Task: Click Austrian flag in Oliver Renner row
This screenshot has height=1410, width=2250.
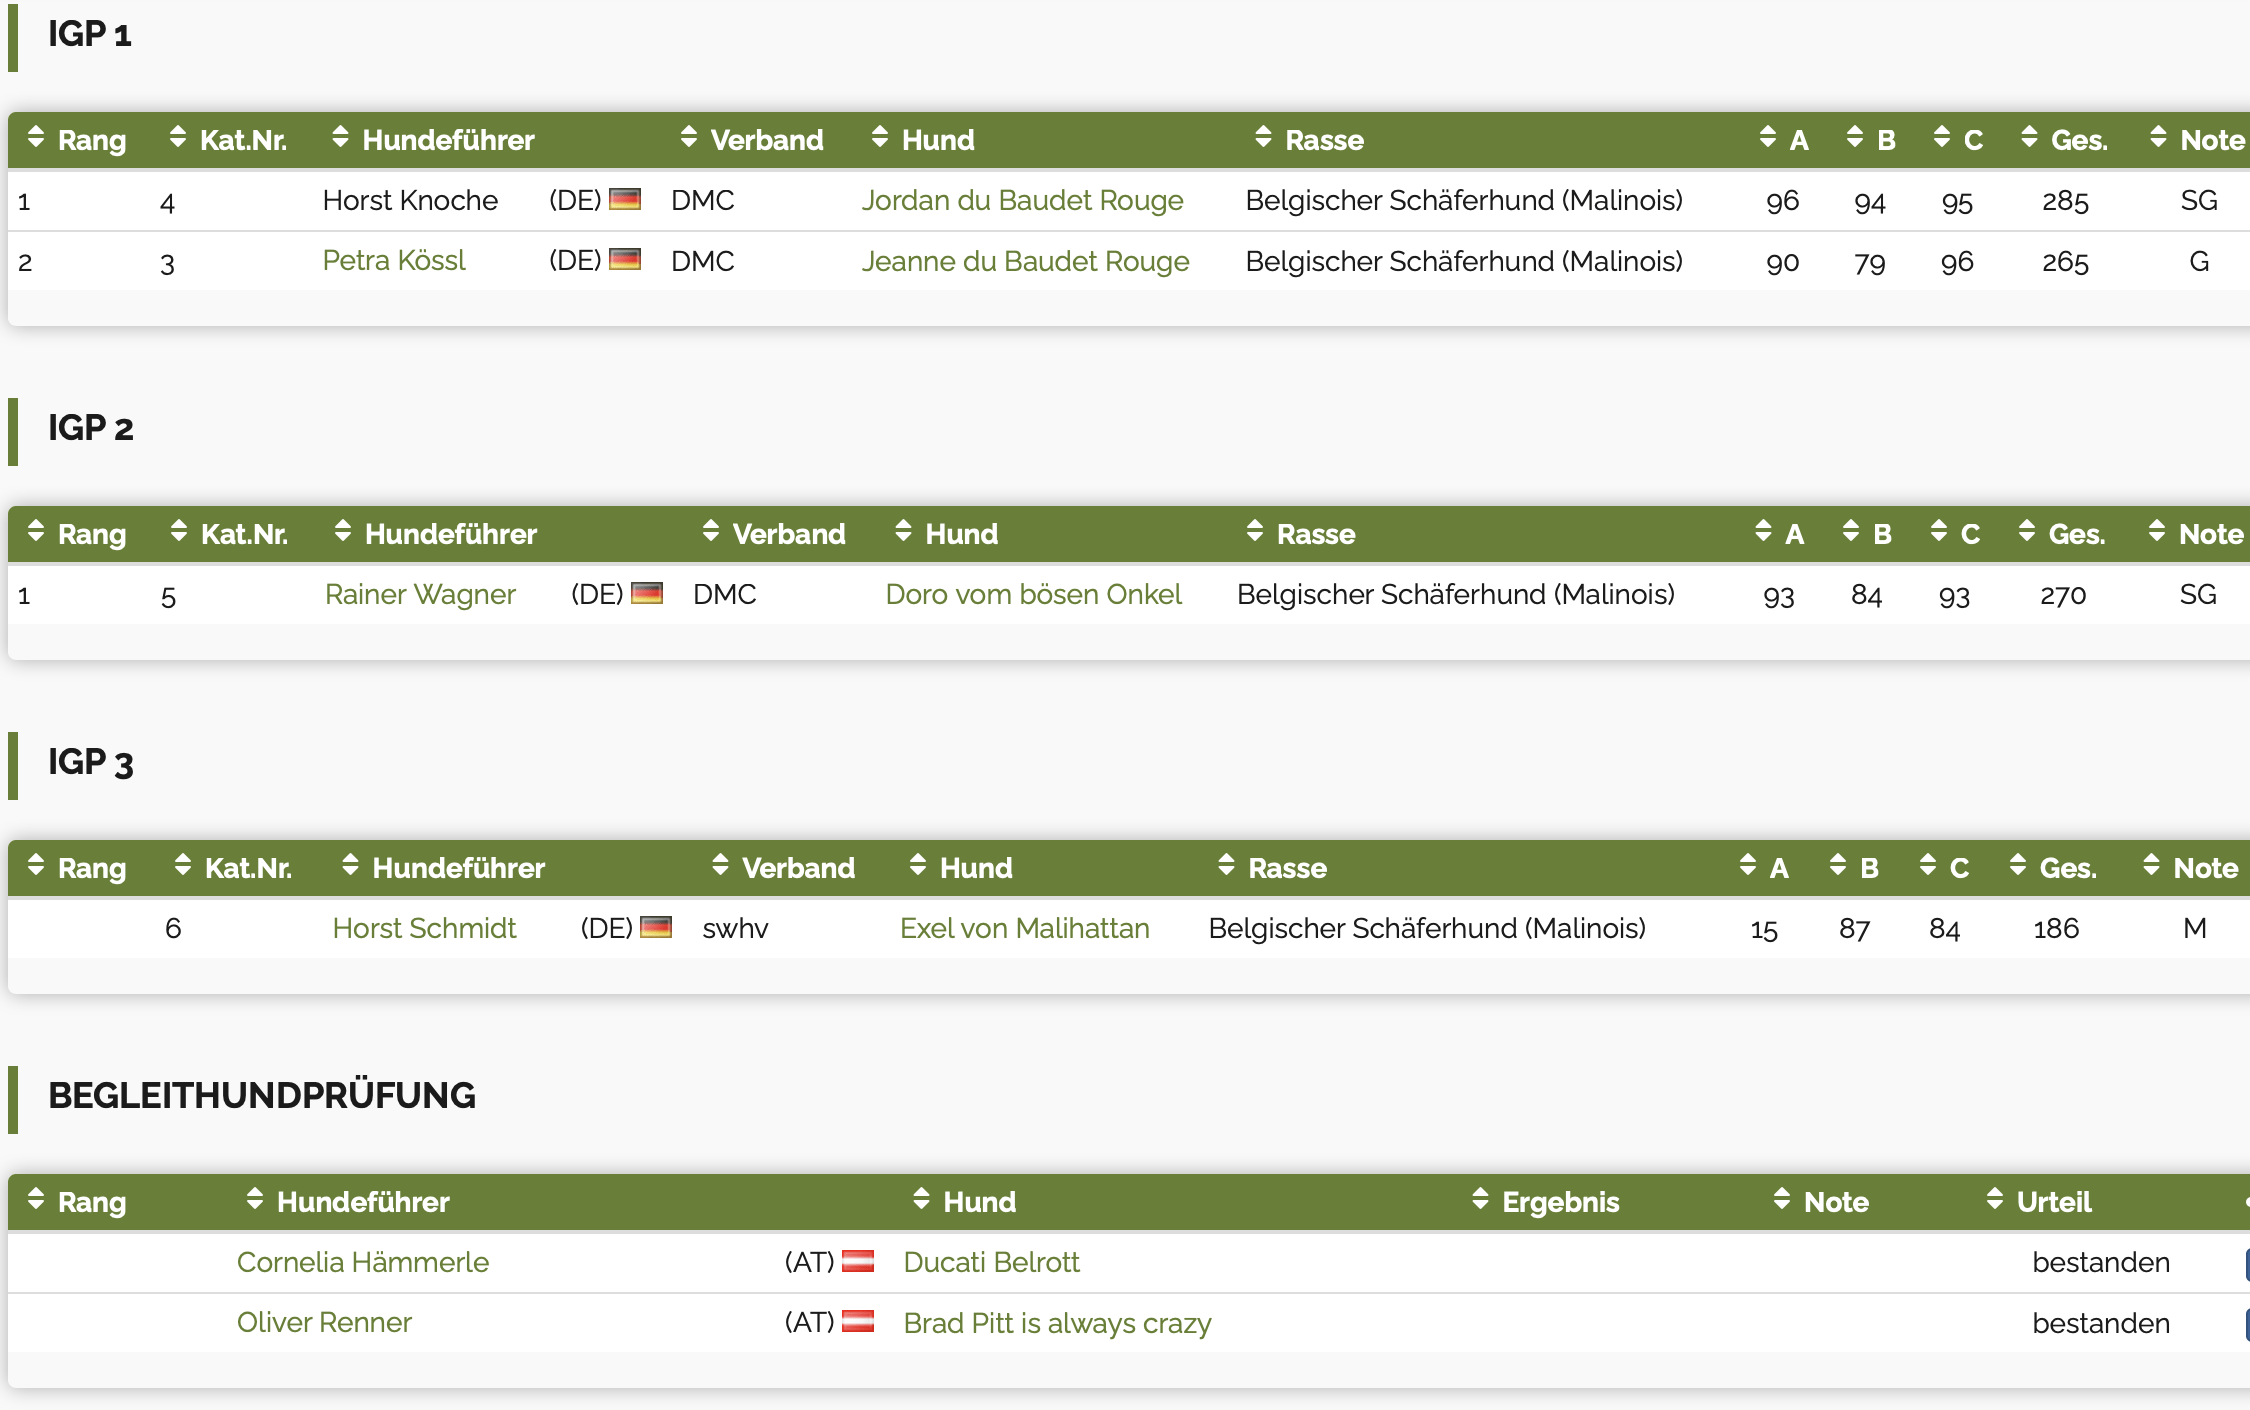Action: pos(858,1321)
